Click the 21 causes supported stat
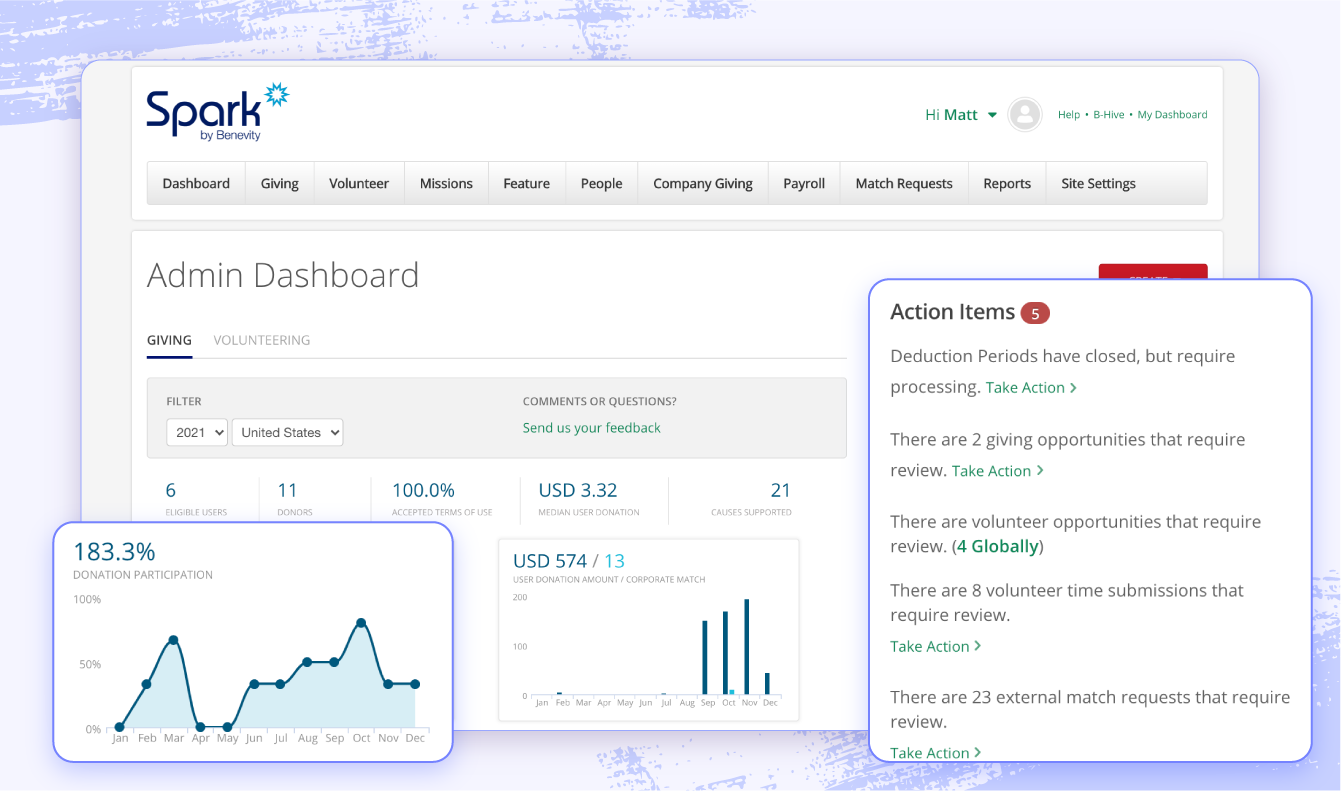This screenshot has width=1341, height=791. [781, 490]
